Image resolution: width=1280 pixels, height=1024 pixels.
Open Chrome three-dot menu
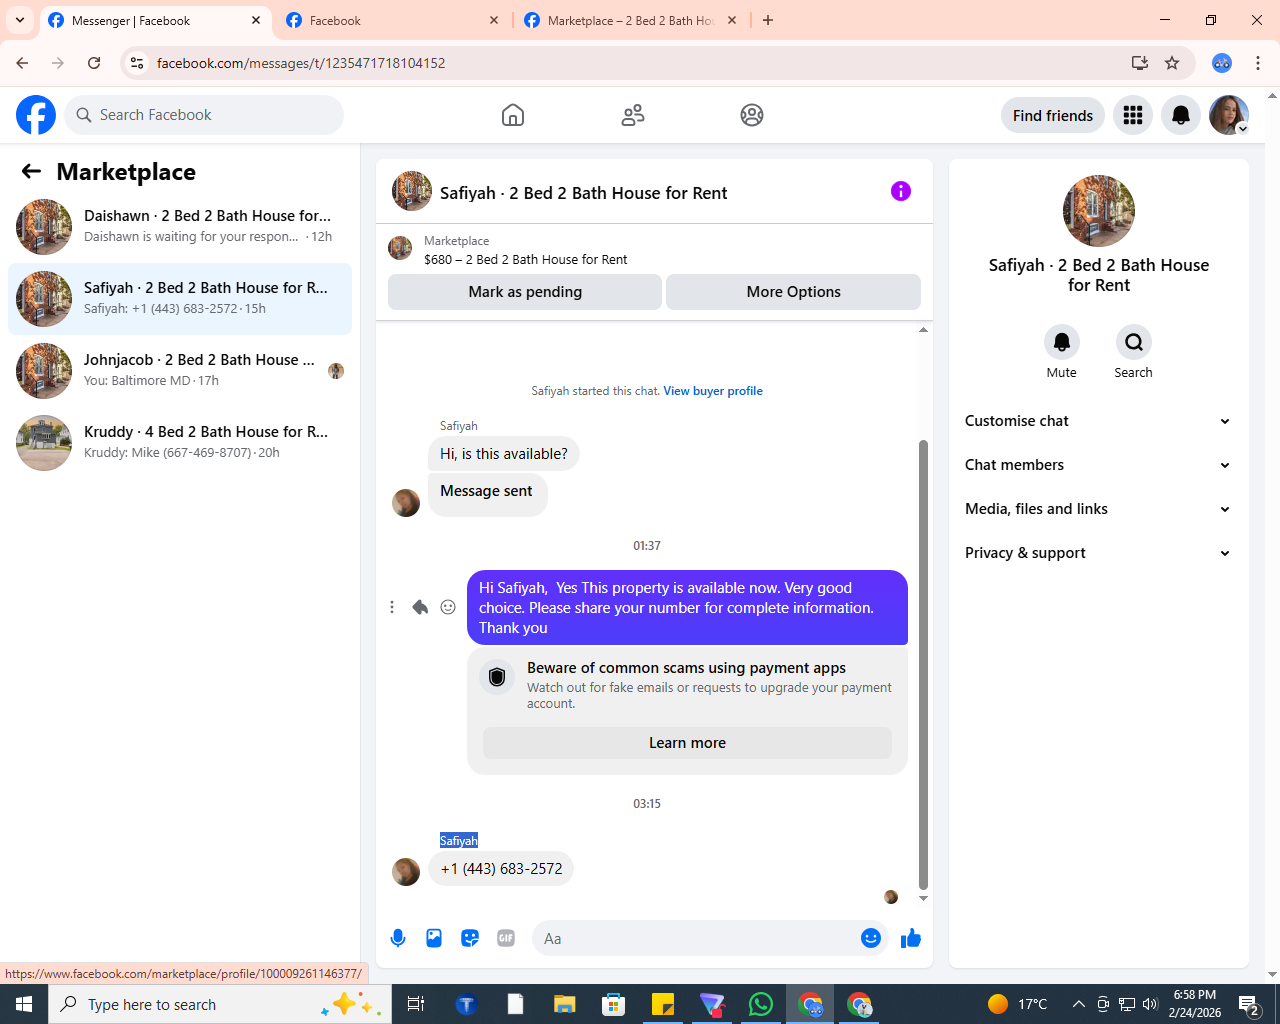1258,63
